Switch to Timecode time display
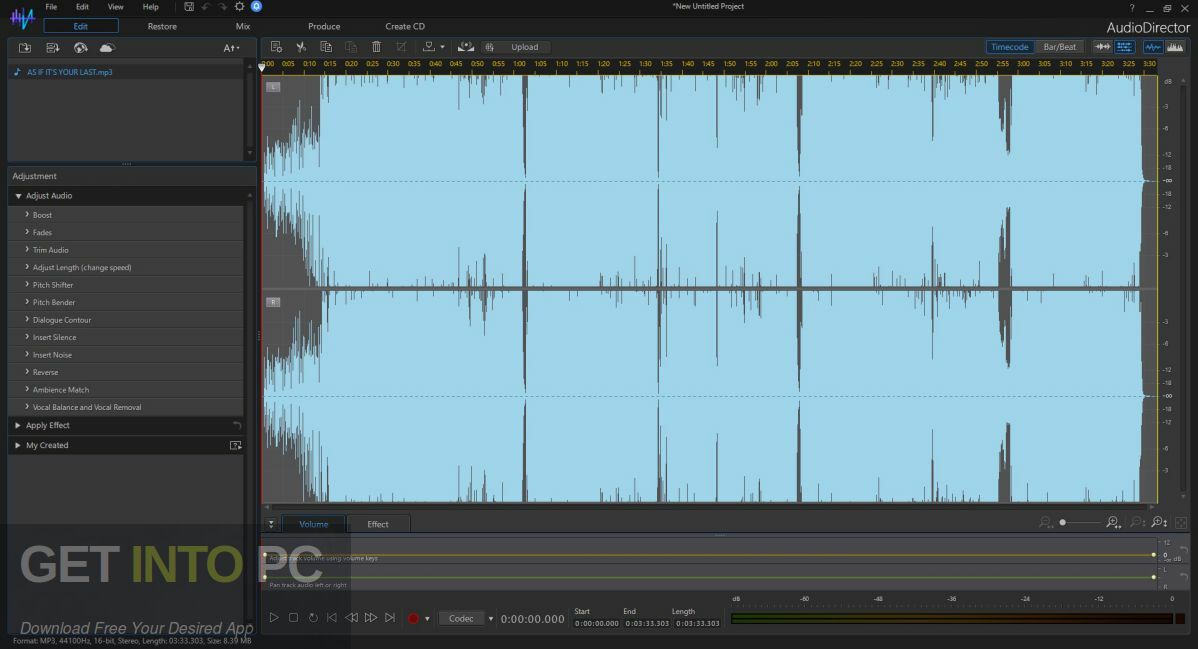 click(1009, 47)
